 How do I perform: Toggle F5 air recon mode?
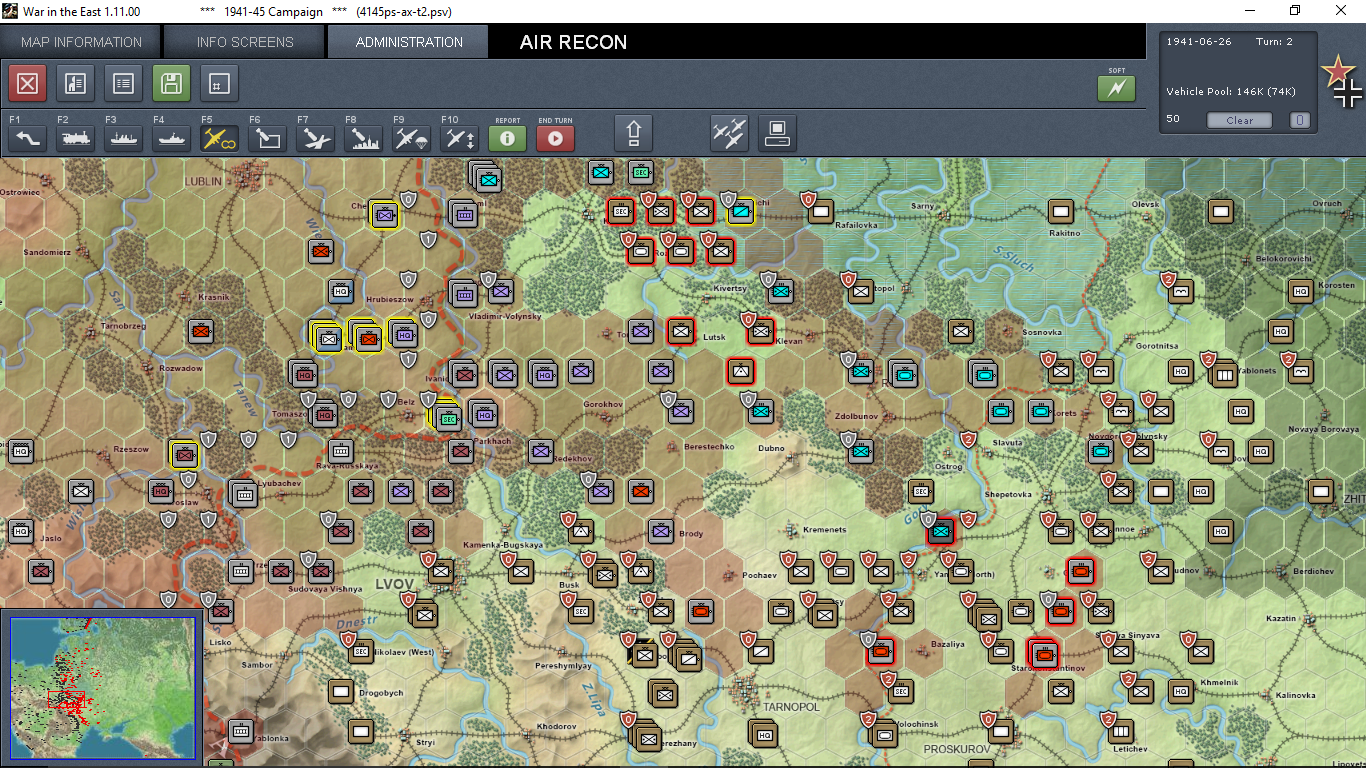coord(219,138)
